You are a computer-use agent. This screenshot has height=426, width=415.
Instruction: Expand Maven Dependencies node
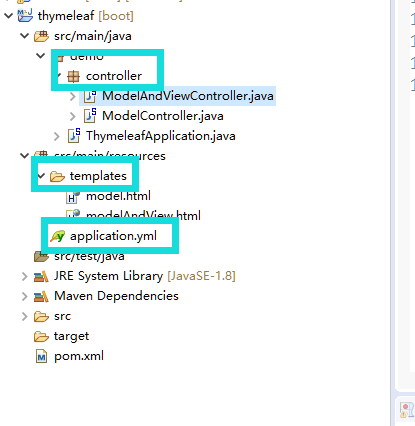(24, 296)
